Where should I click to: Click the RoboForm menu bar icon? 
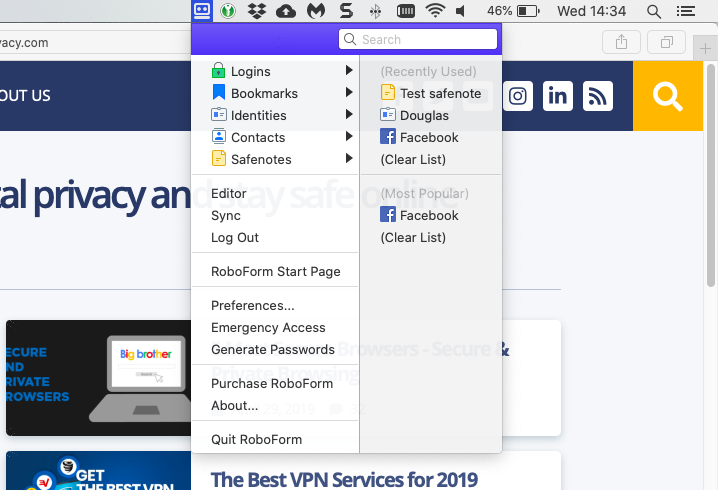pyautogui.click(x=202, y=11)
